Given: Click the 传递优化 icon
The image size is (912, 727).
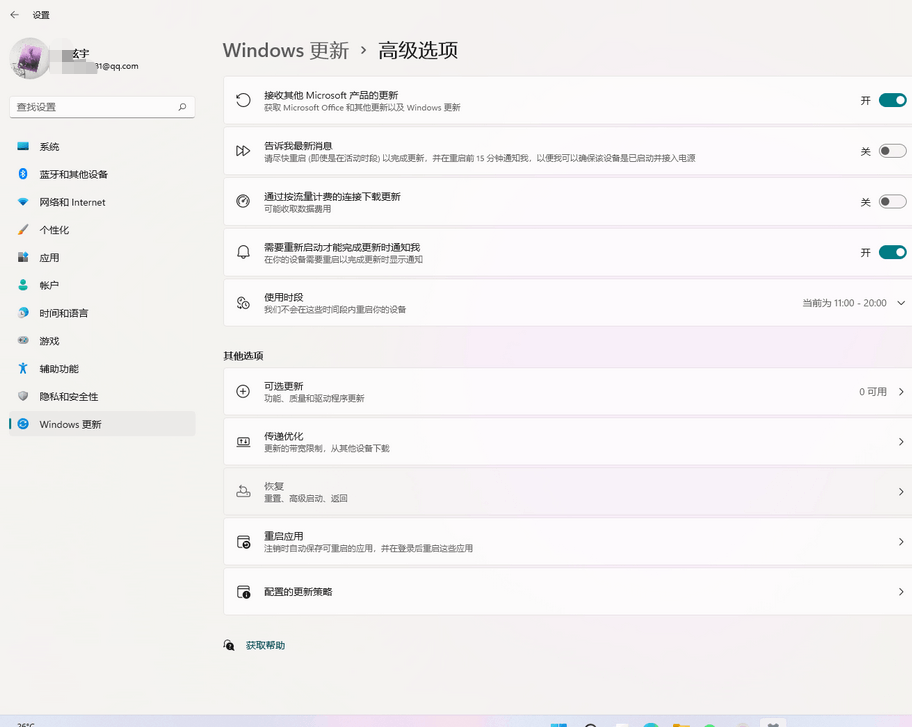Looking at the screenshot, I should pyautogui.click(x=243, y=442).
